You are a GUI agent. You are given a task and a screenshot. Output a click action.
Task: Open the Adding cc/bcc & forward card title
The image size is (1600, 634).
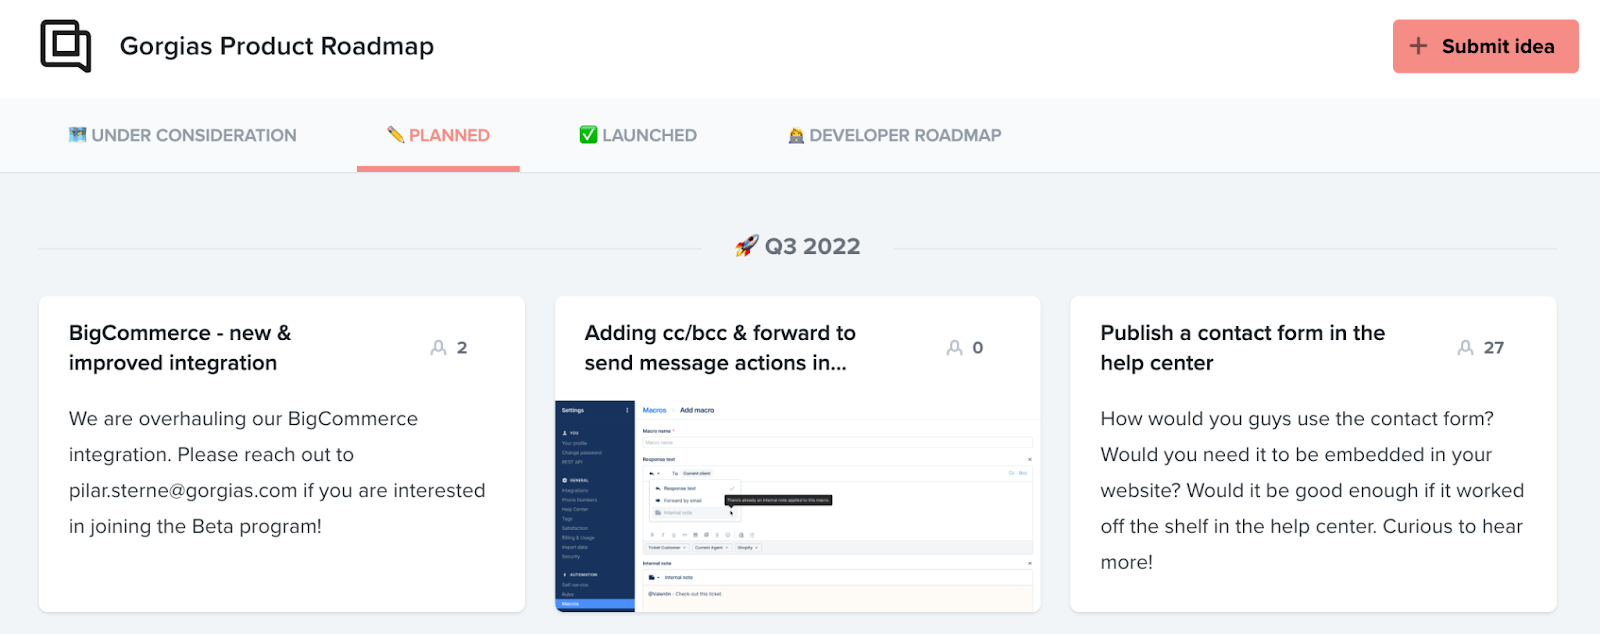(720, 348)
